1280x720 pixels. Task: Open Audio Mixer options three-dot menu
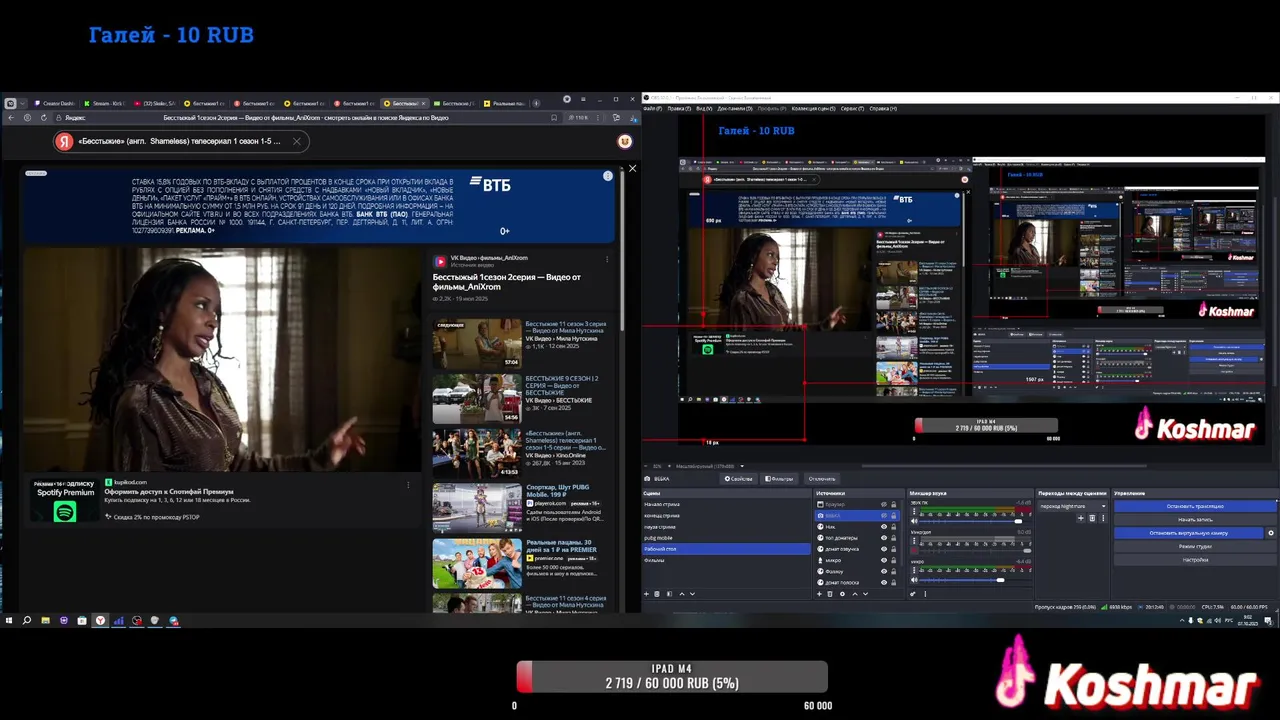(925, 594)
